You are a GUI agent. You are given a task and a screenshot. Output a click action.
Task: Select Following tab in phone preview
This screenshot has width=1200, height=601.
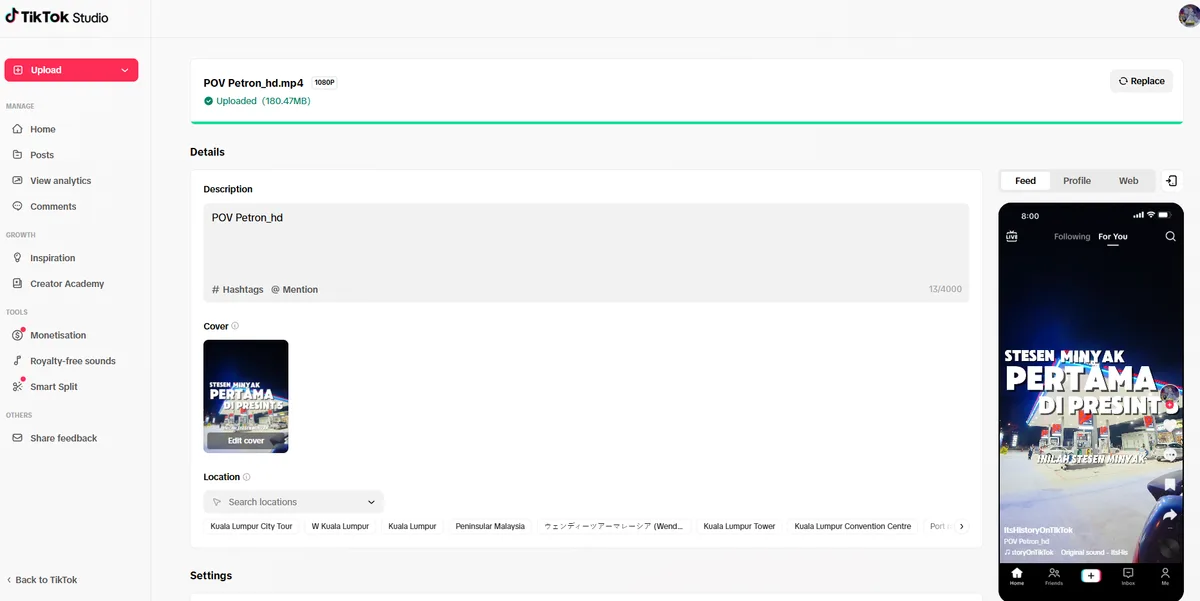click(x=1072, y=237)
